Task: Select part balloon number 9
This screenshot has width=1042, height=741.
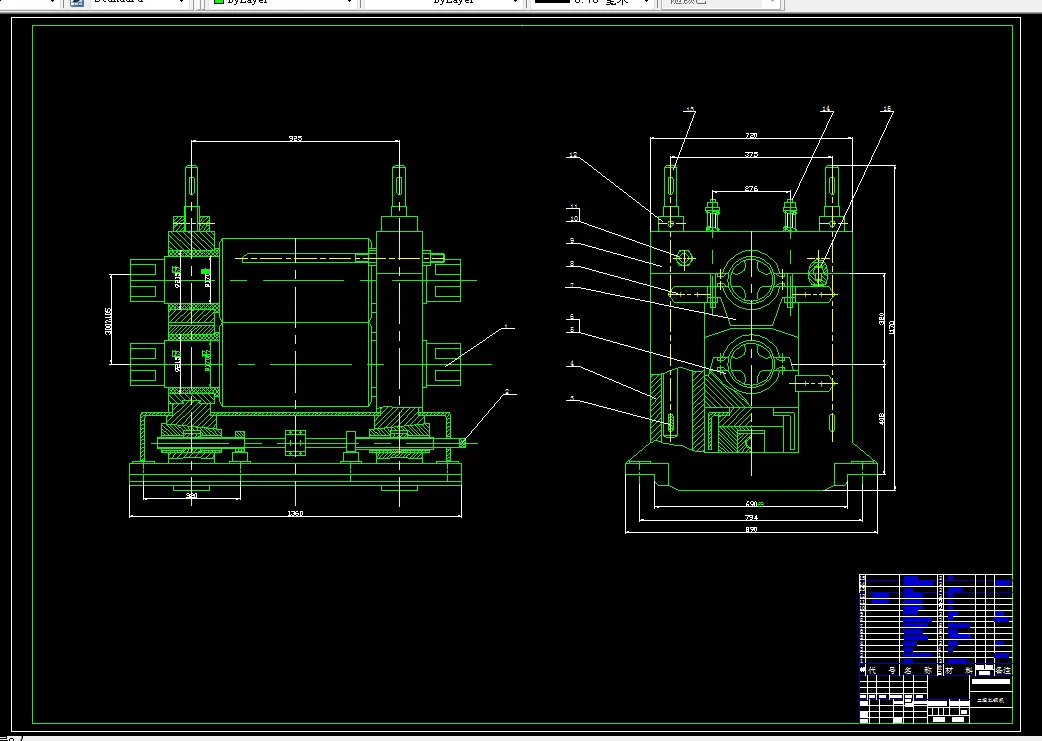Action: coord(572,241)
